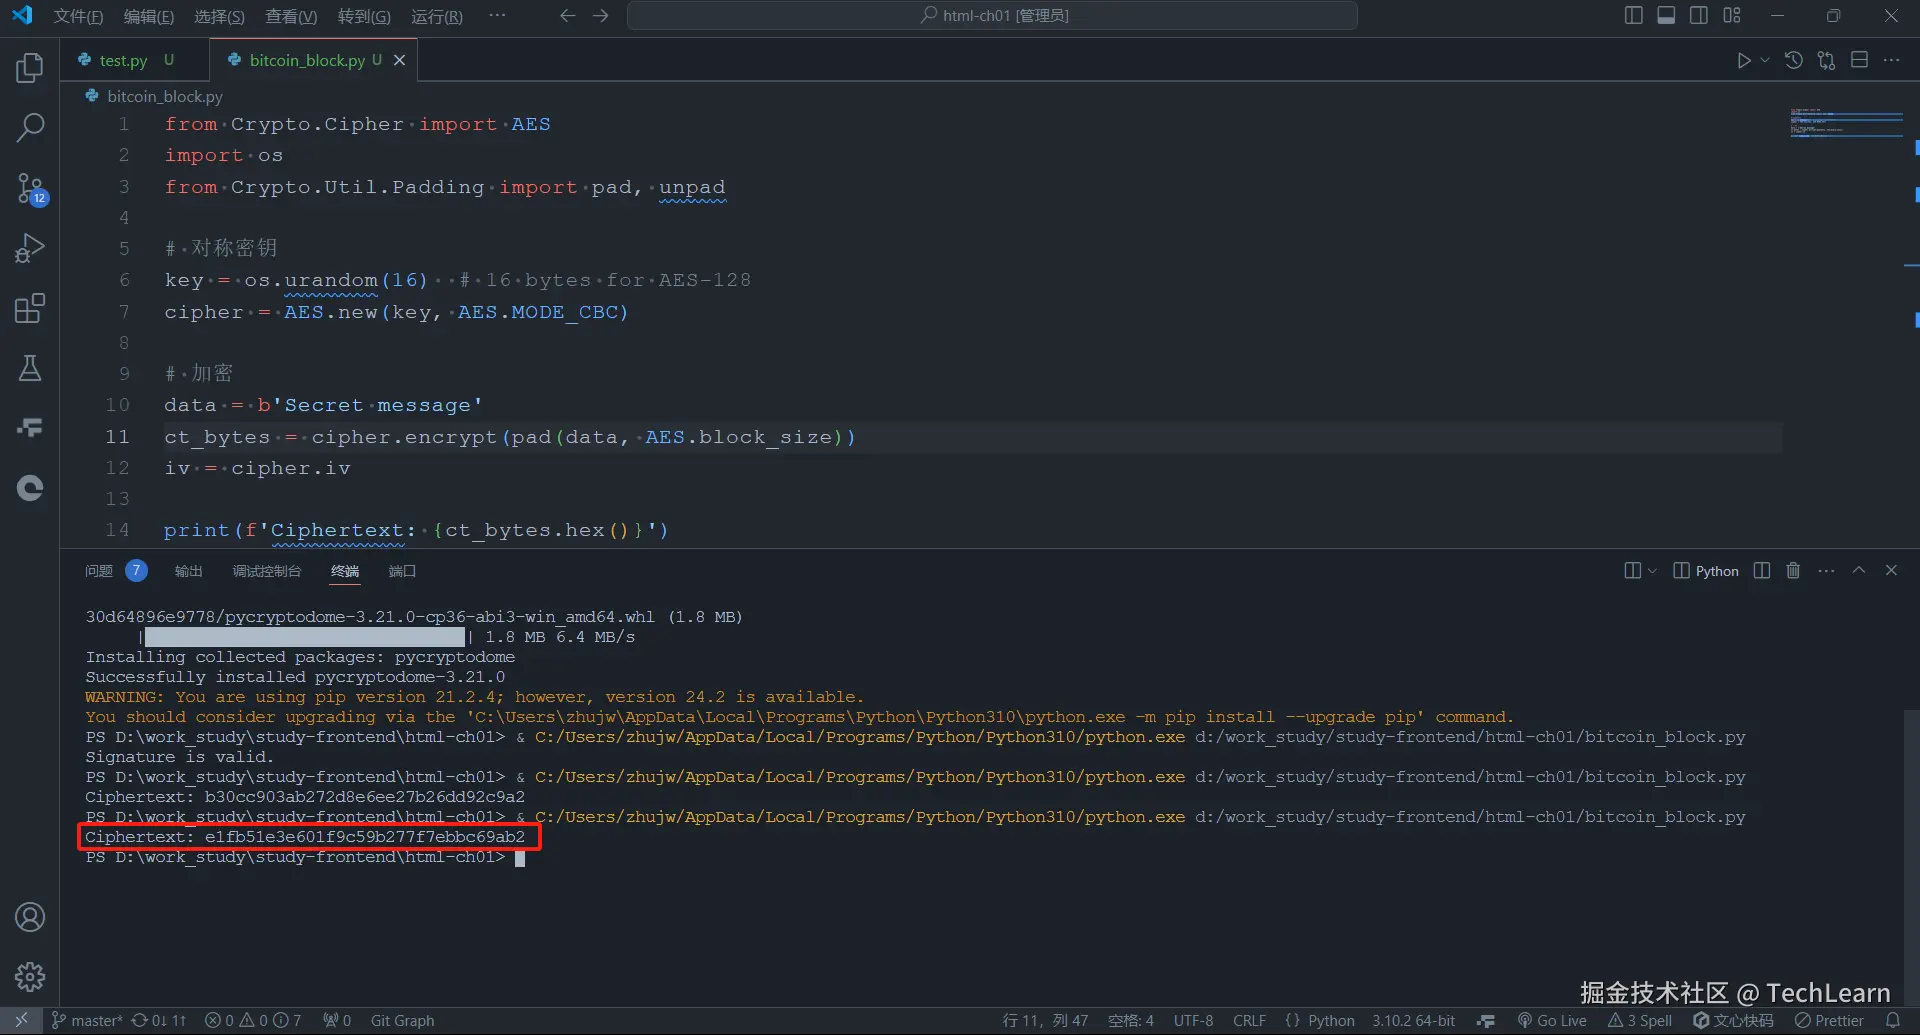Viewport: 1920px width, 1035px height.
Task: Open Source Control view with 12 changes
Action: [x=30, y=188]
